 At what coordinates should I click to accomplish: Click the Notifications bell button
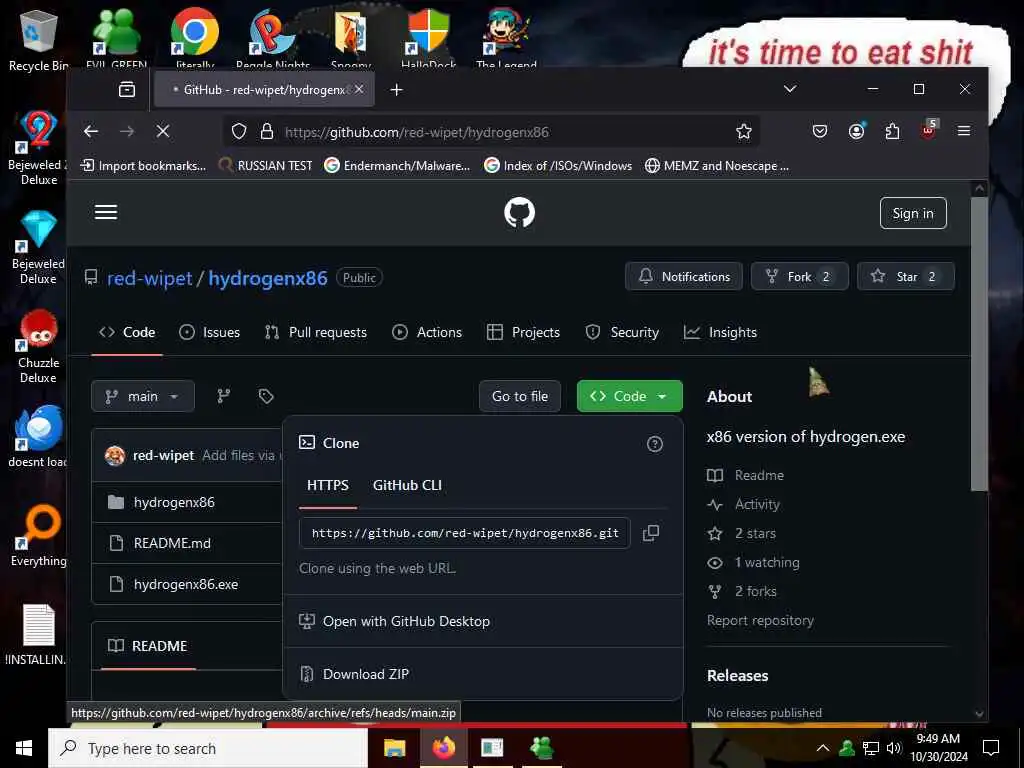point(684,276)
